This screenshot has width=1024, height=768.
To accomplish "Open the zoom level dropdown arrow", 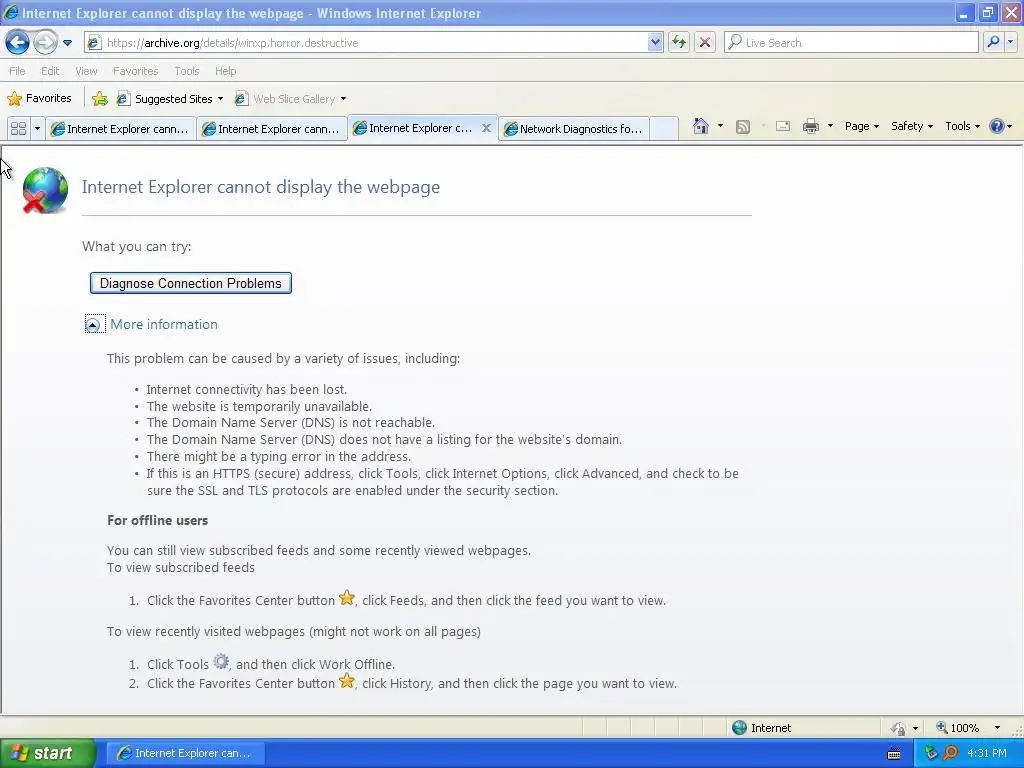I will coord(997,728).
